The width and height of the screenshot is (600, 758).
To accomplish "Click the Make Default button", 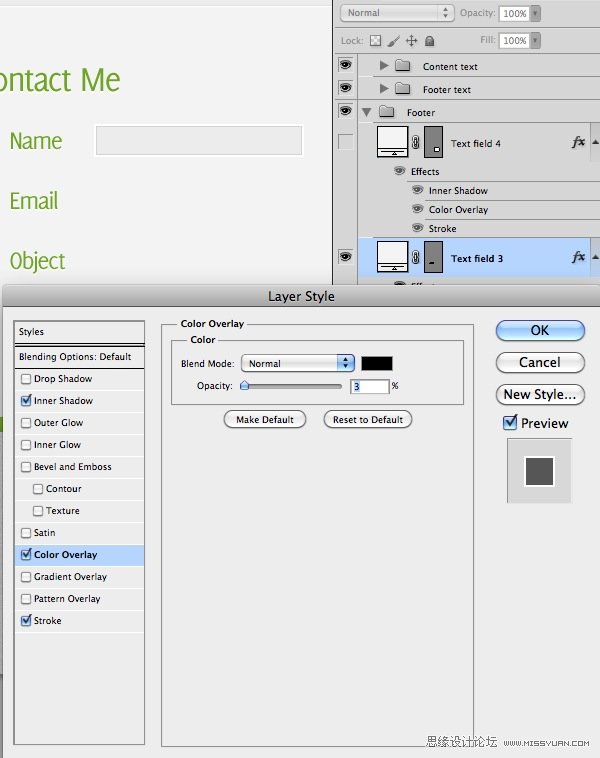I will pyautogui.click(x=265, y=420).
